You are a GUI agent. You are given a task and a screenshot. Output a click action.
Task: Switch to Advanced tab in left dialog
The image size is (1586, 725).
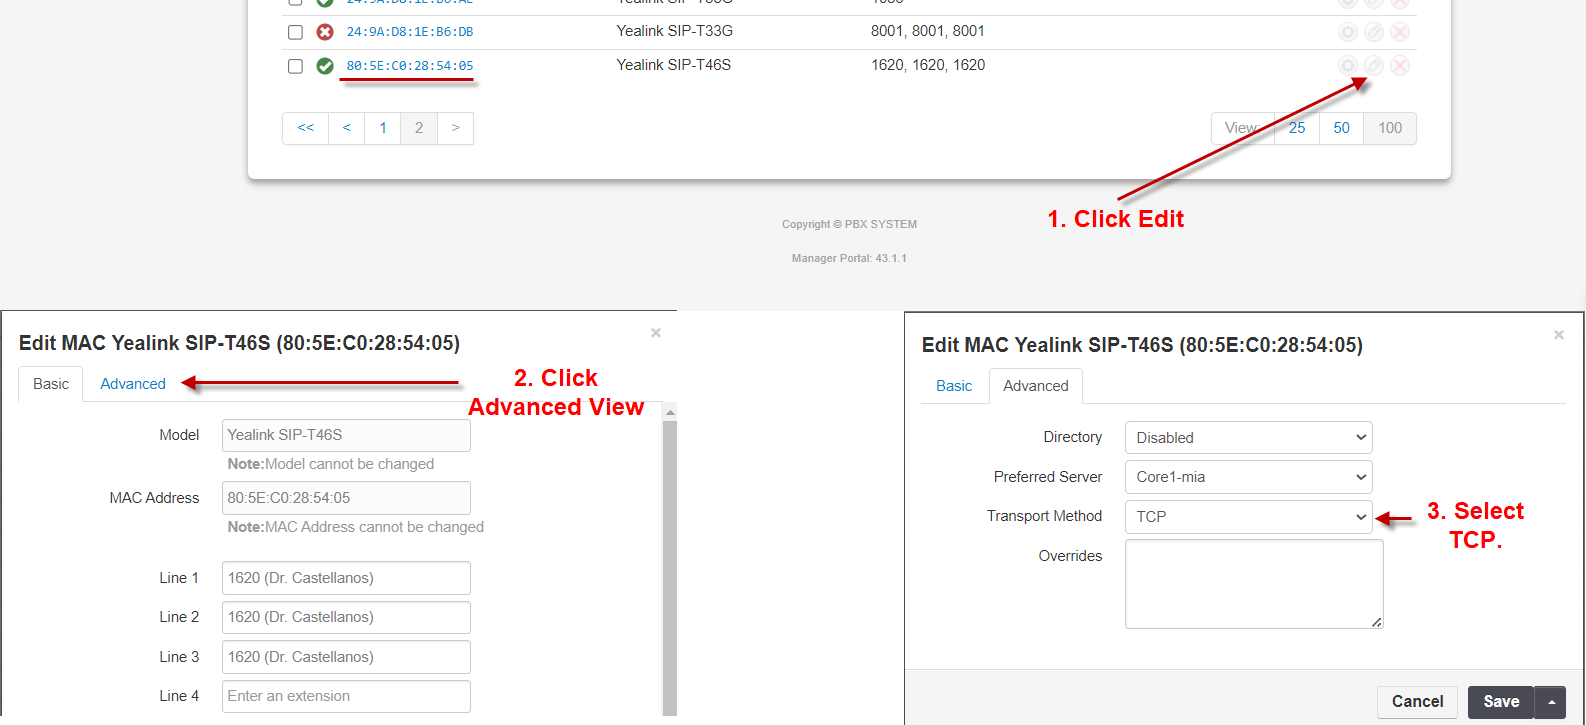coord(133,384)
